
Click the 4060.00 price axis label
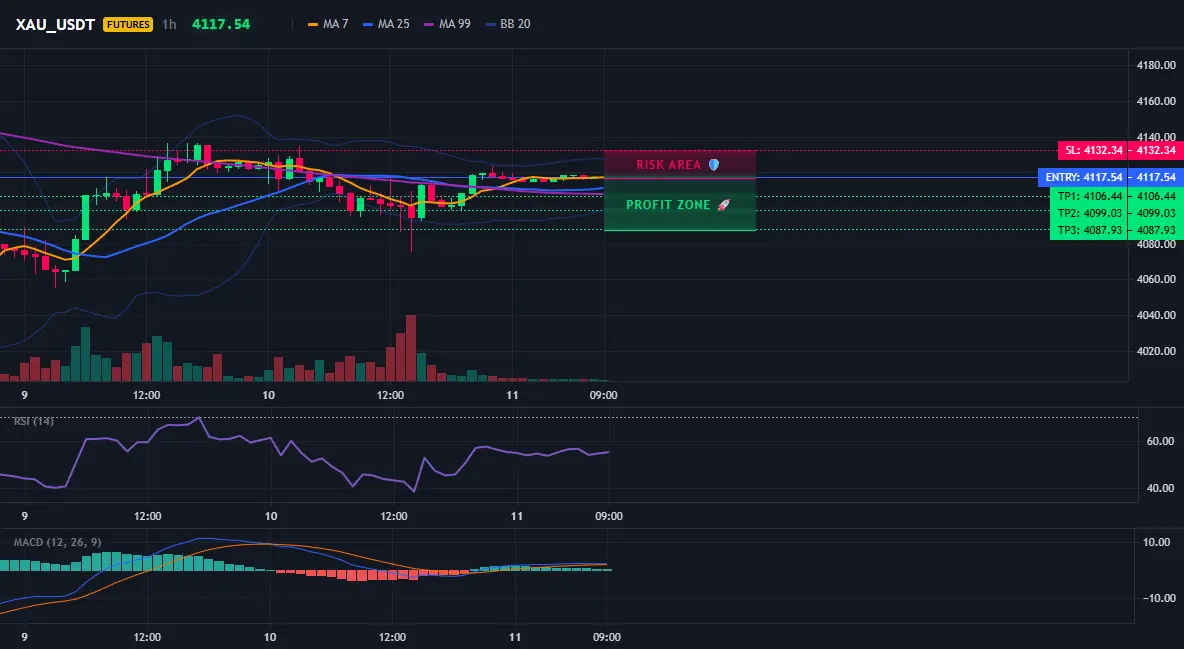click(x=1156, y=280)
